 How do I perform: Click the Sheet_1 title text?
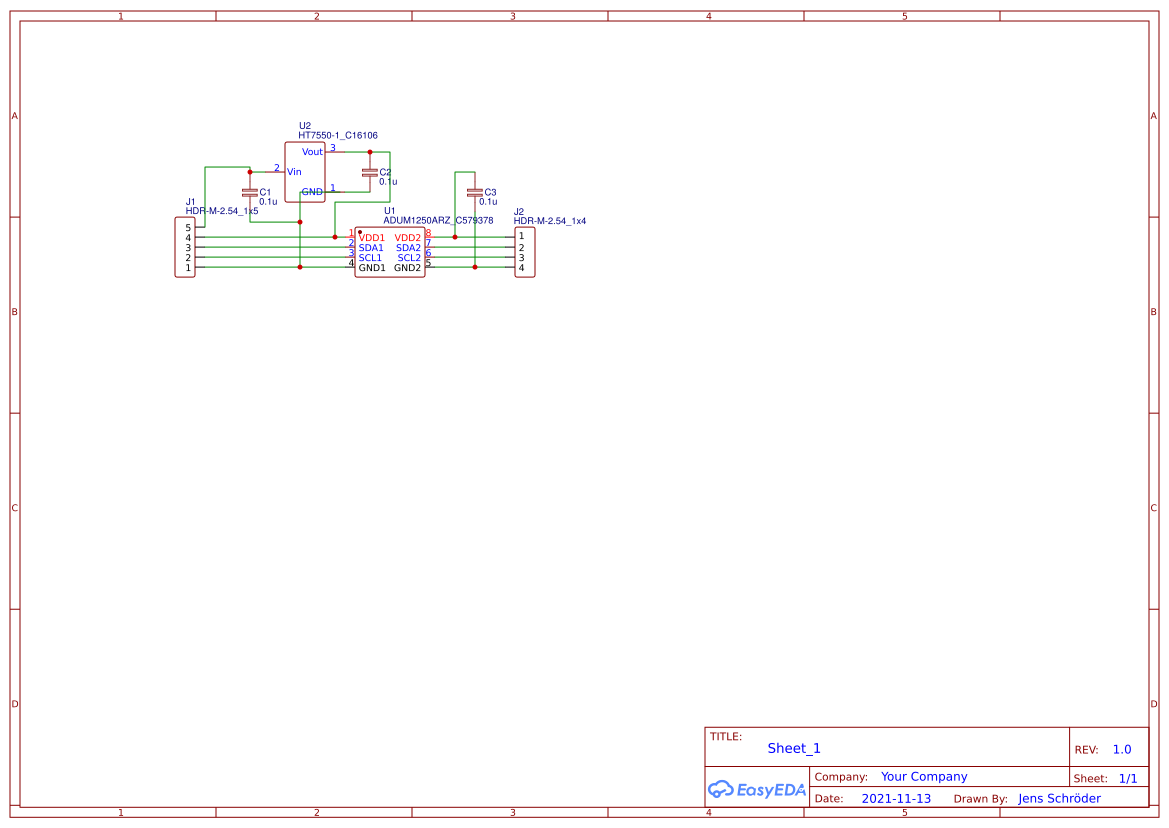pyautogui.click(x=793, y=748)
